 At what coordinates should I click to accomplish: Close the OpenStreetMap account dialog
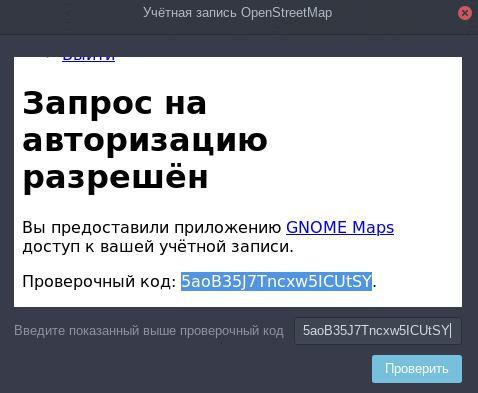pyautogui.click(x=465, y=13)
